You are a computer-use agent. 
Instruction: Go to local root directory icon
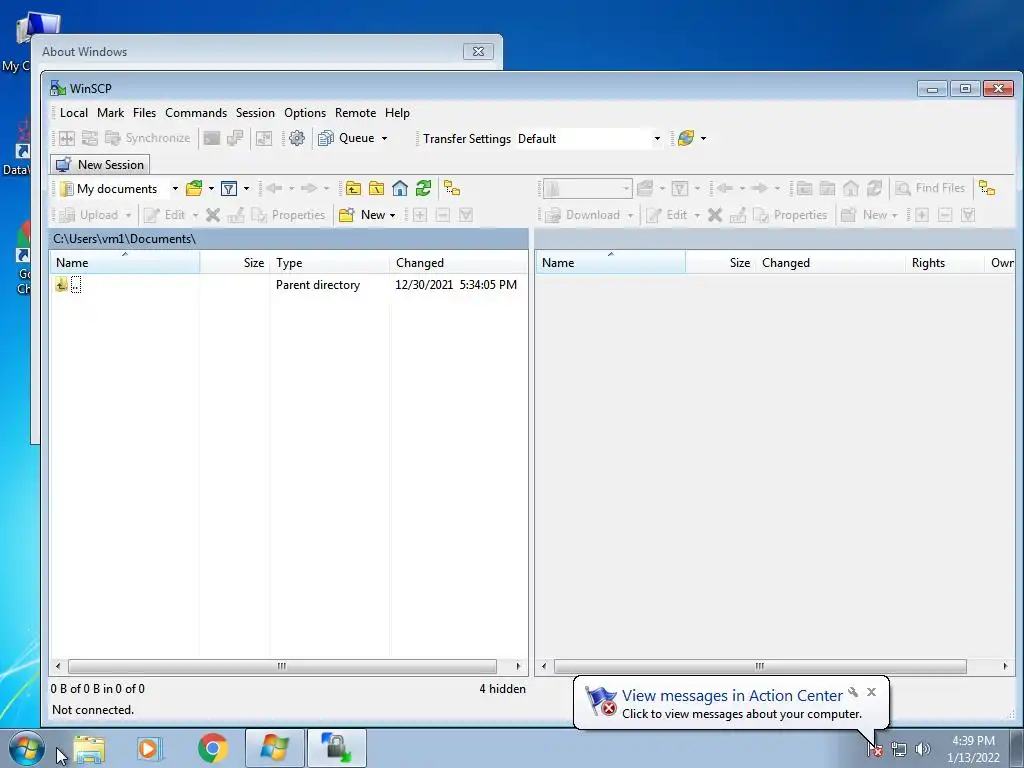click(377, 189)
